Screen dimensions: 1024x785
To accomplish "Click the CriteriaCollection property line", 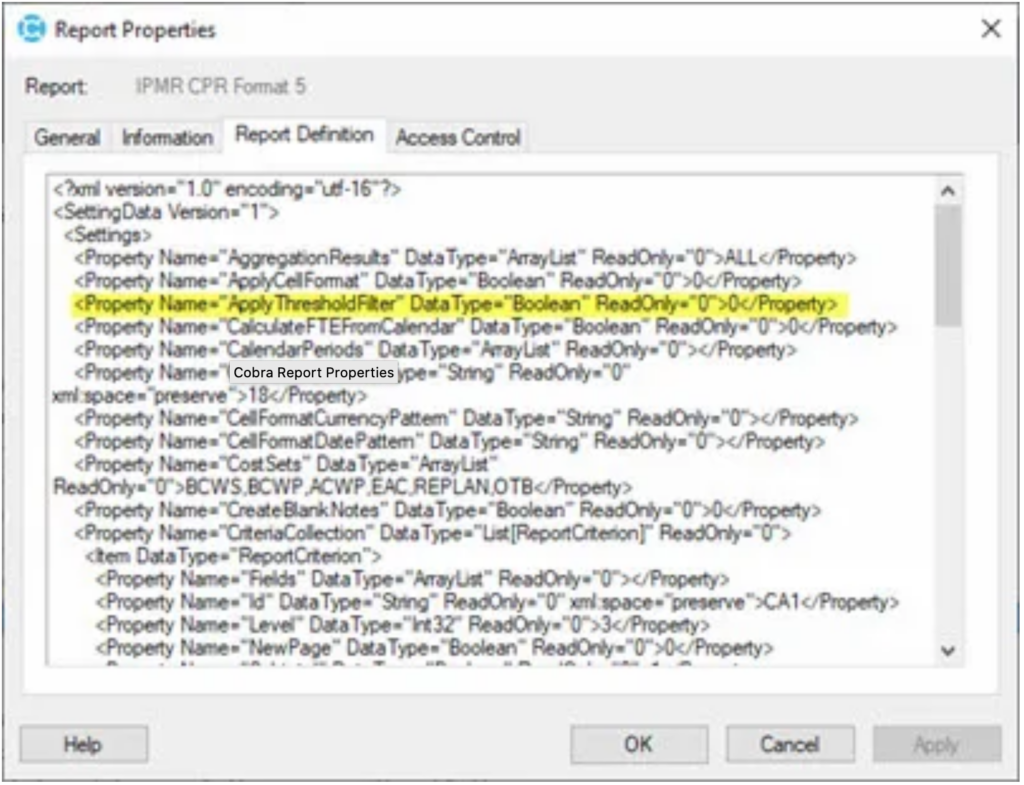I will tap(432, 534).
